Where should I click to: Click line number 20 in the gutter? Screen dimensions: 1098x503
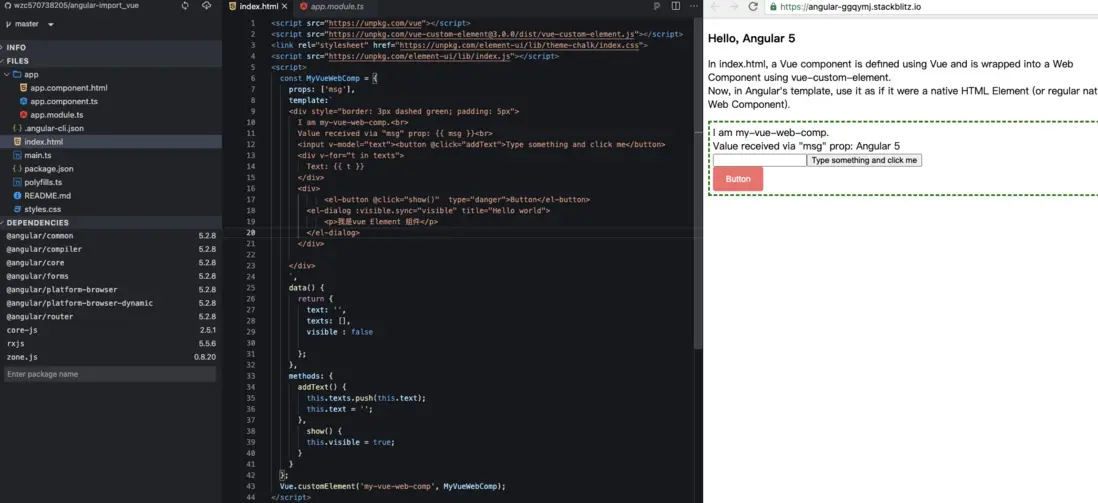pyautogui.click(x=251, y=233)
